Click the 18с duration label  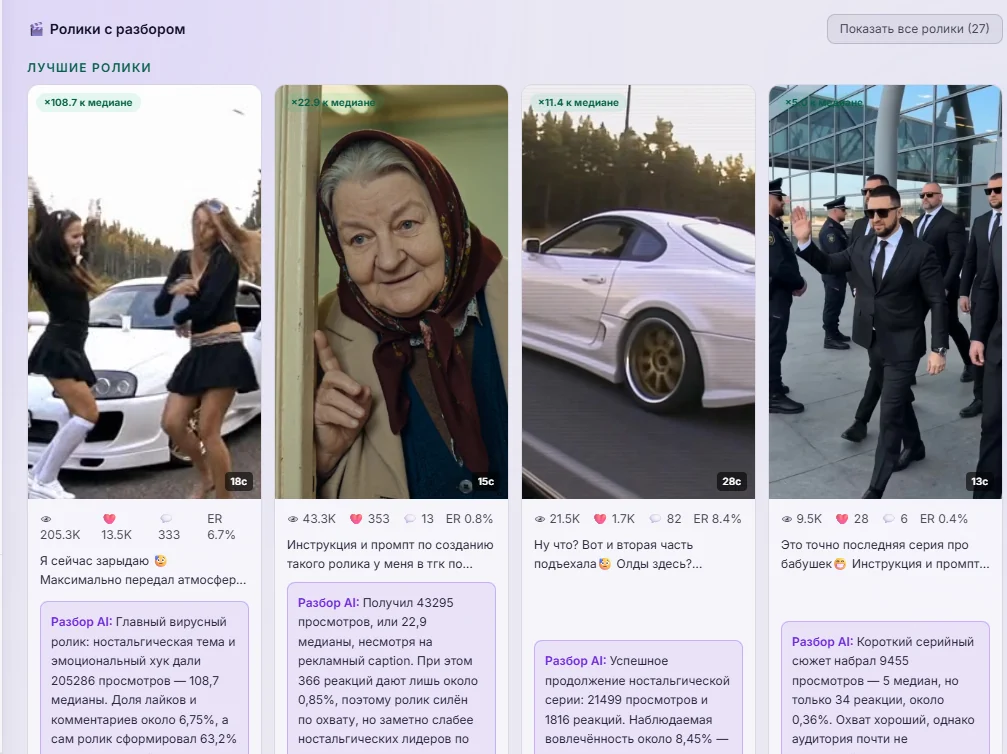click(239, 481)
